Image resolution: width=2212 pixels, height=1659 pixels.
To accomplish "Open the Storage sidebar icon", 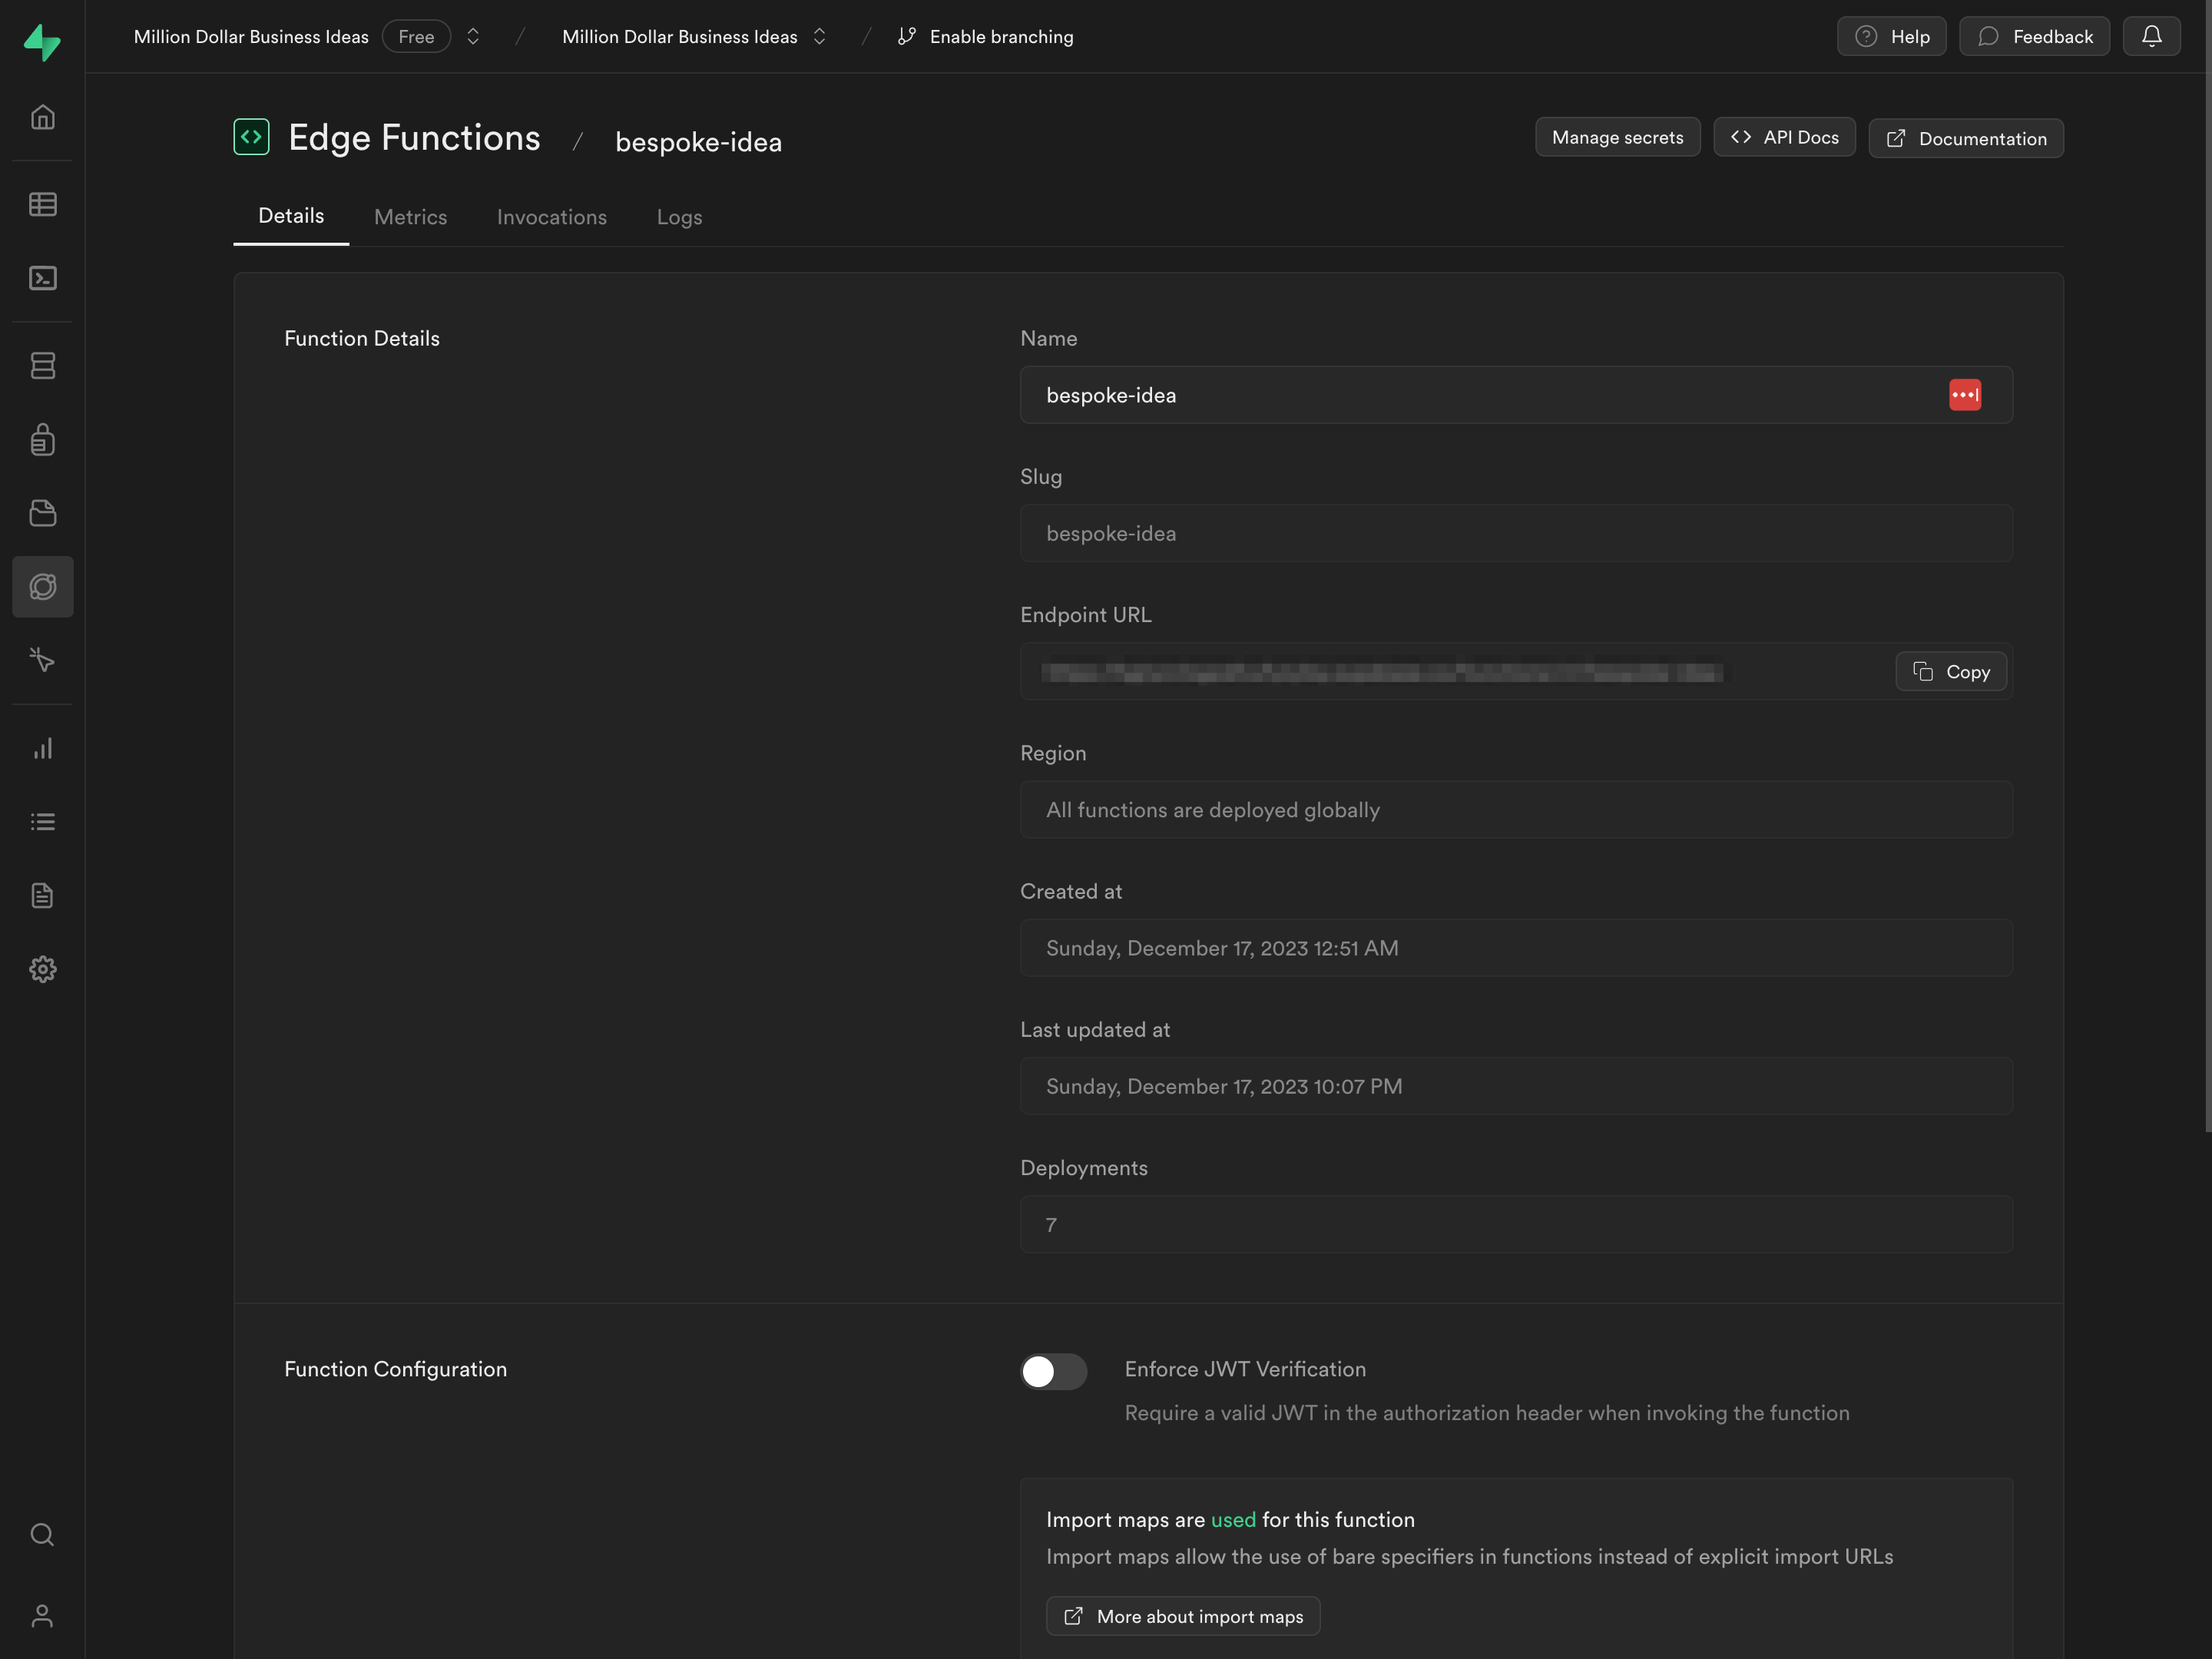I will point(42,513).
